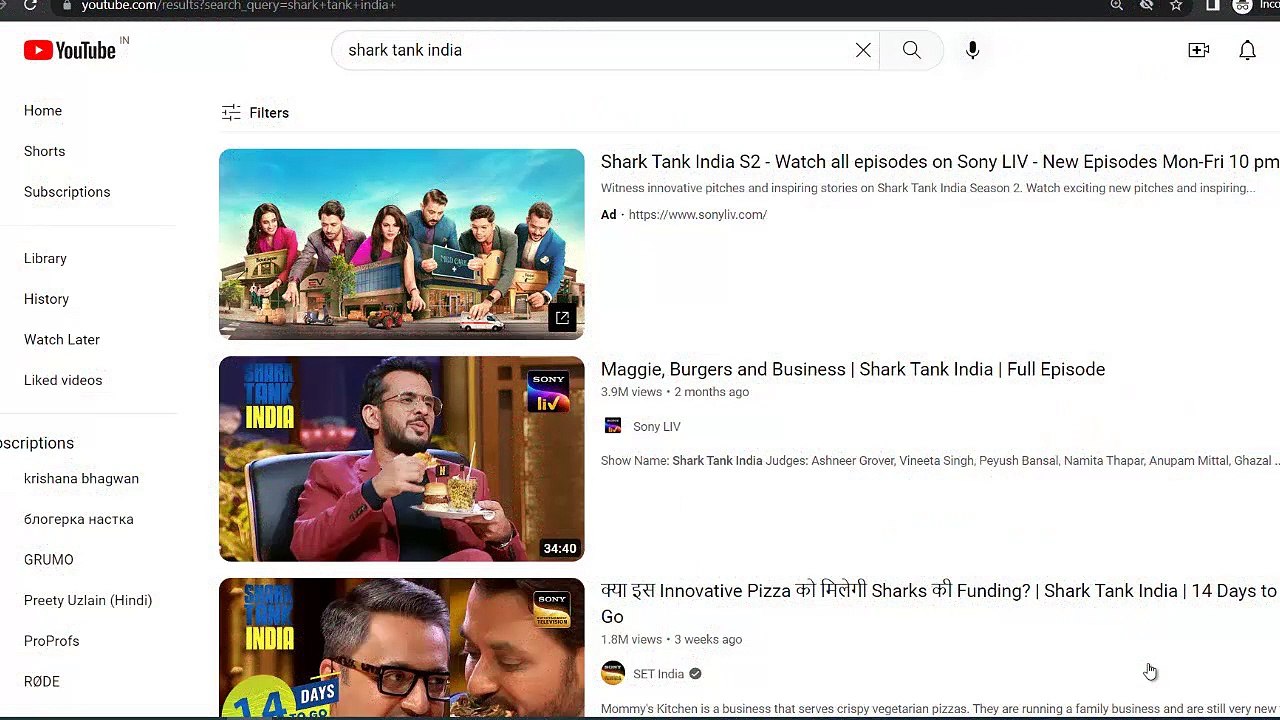The height and width of the screenshot is (720, 1280).
Task: Open 'Shark Tank India S2' ad title
Action: 939,162
